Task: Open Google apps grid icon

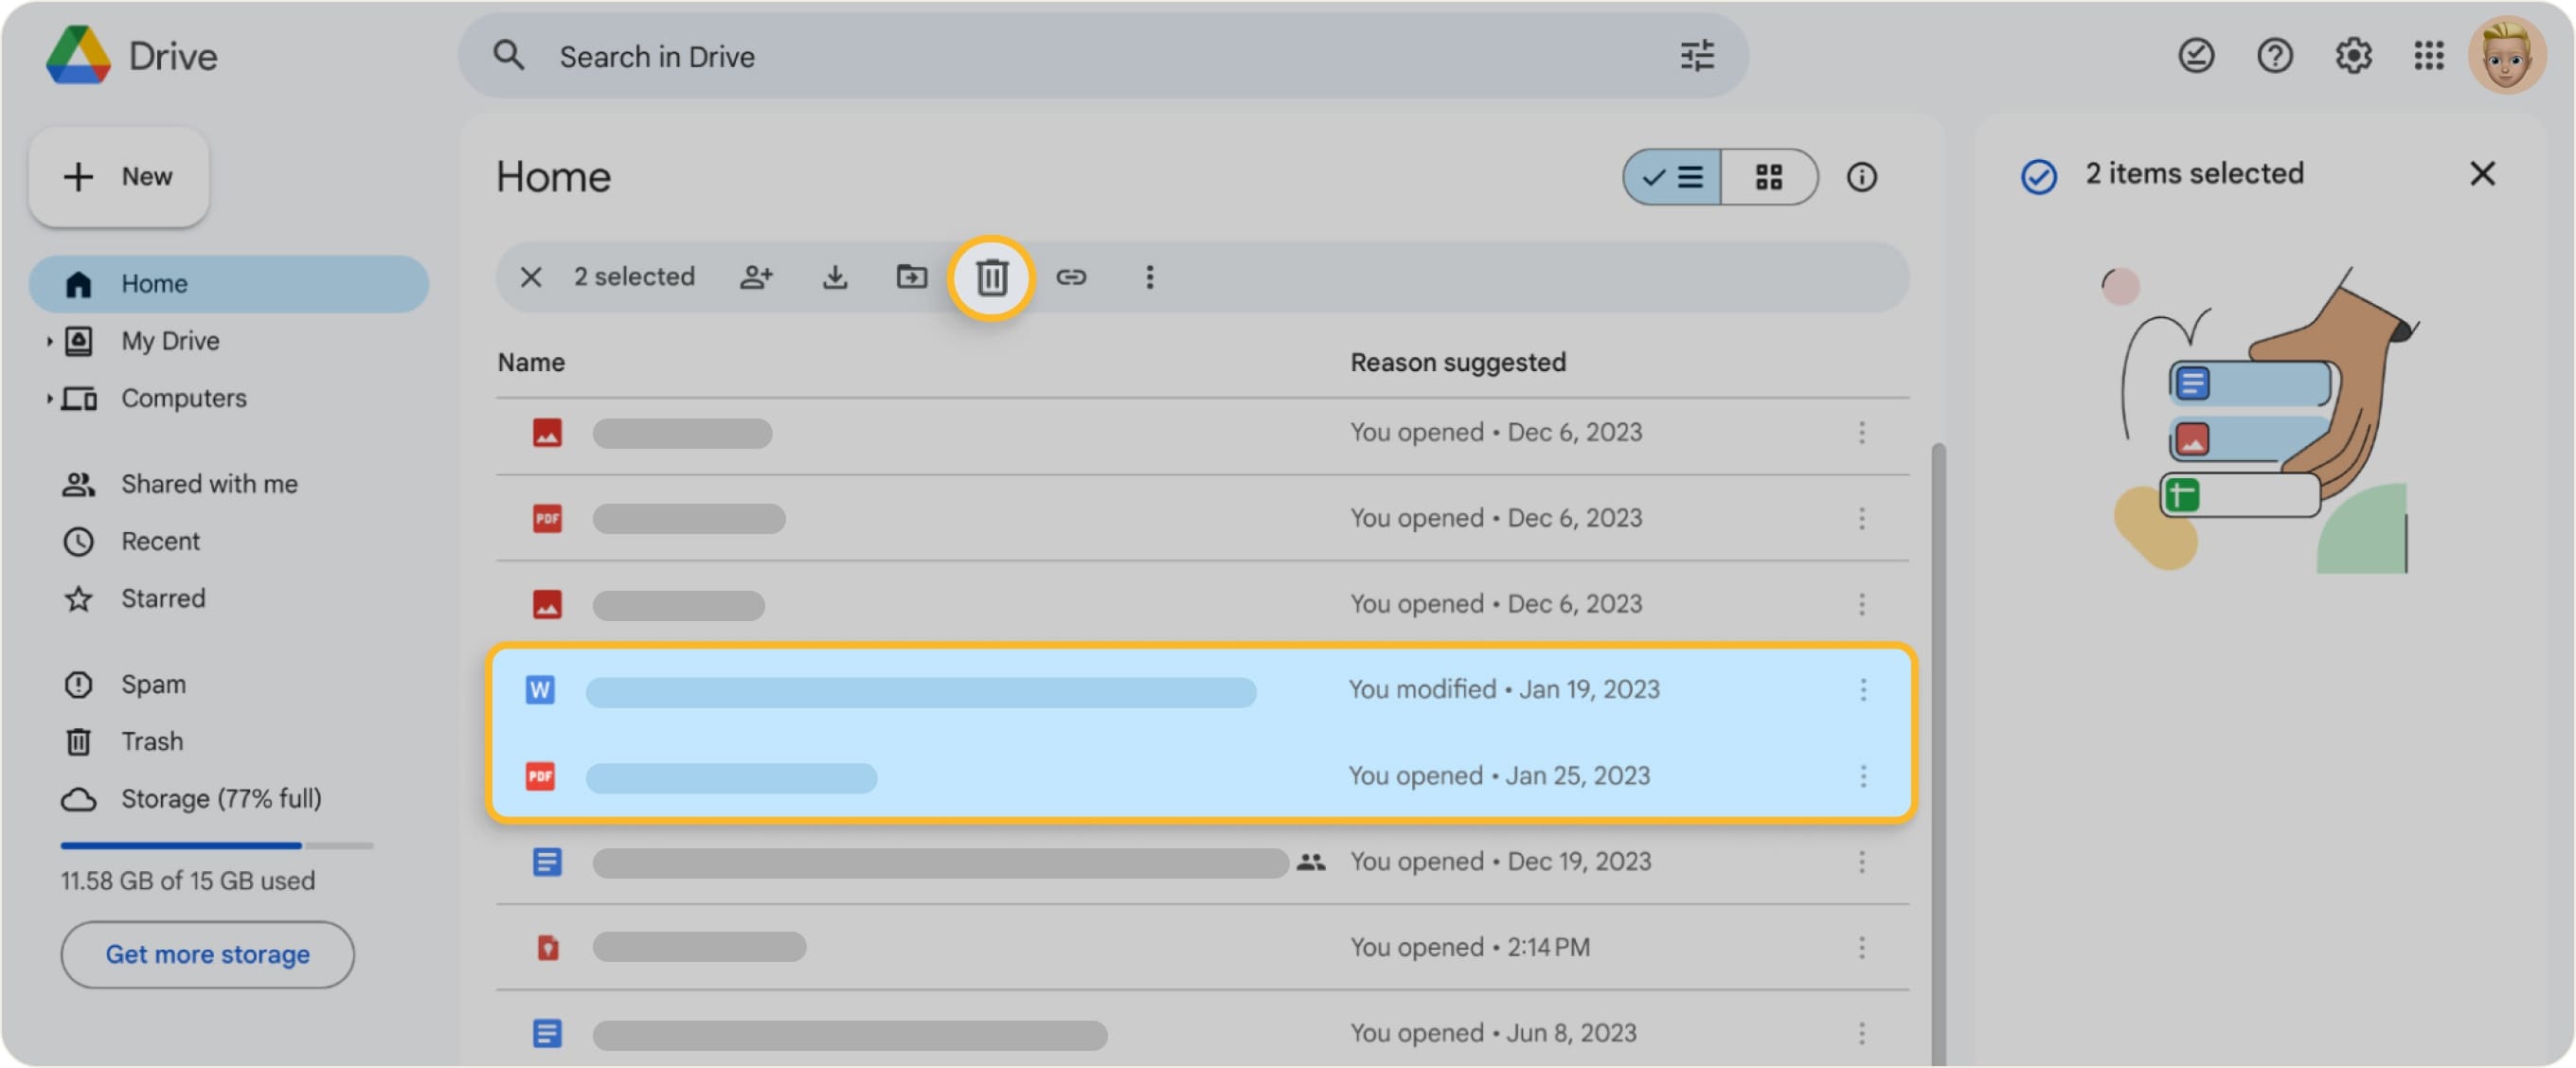Action: coord(2430,56)
